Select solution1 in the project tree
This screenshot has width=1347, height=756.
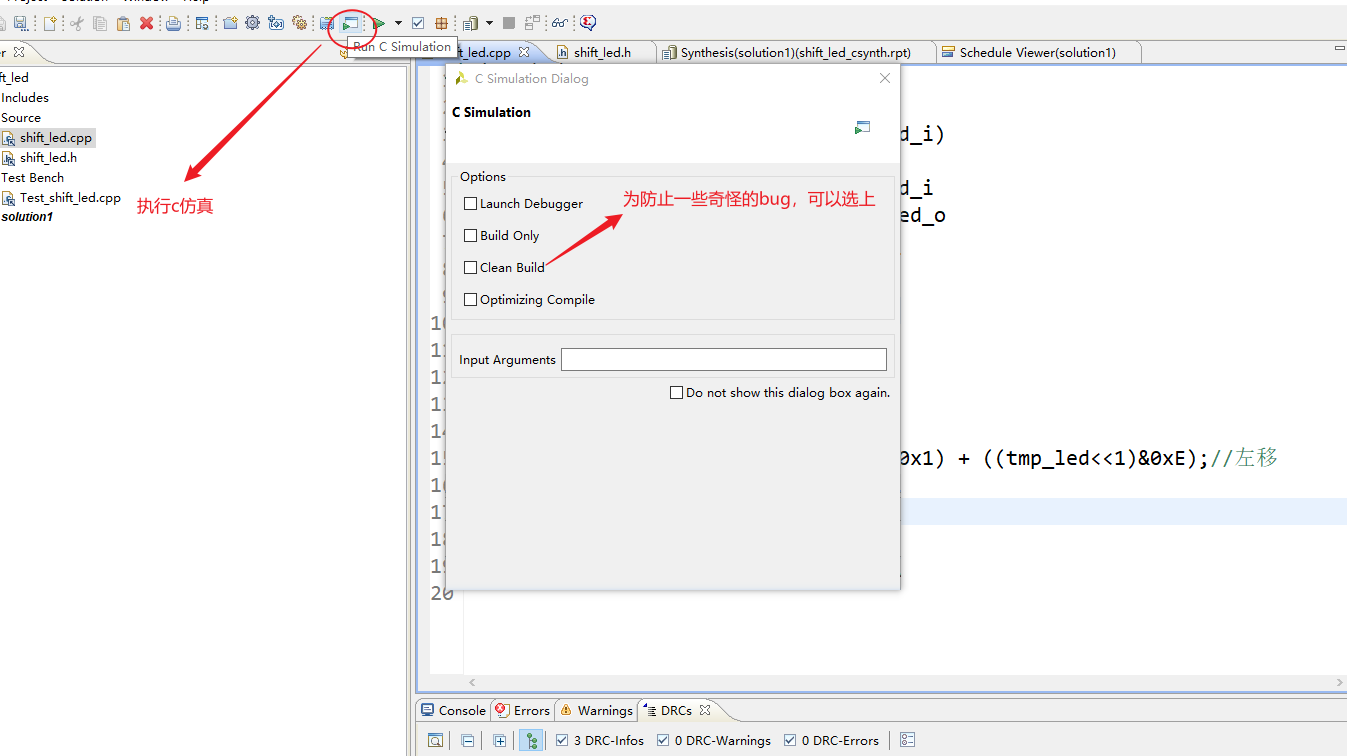pyautogui.click(x=27, y=217)
